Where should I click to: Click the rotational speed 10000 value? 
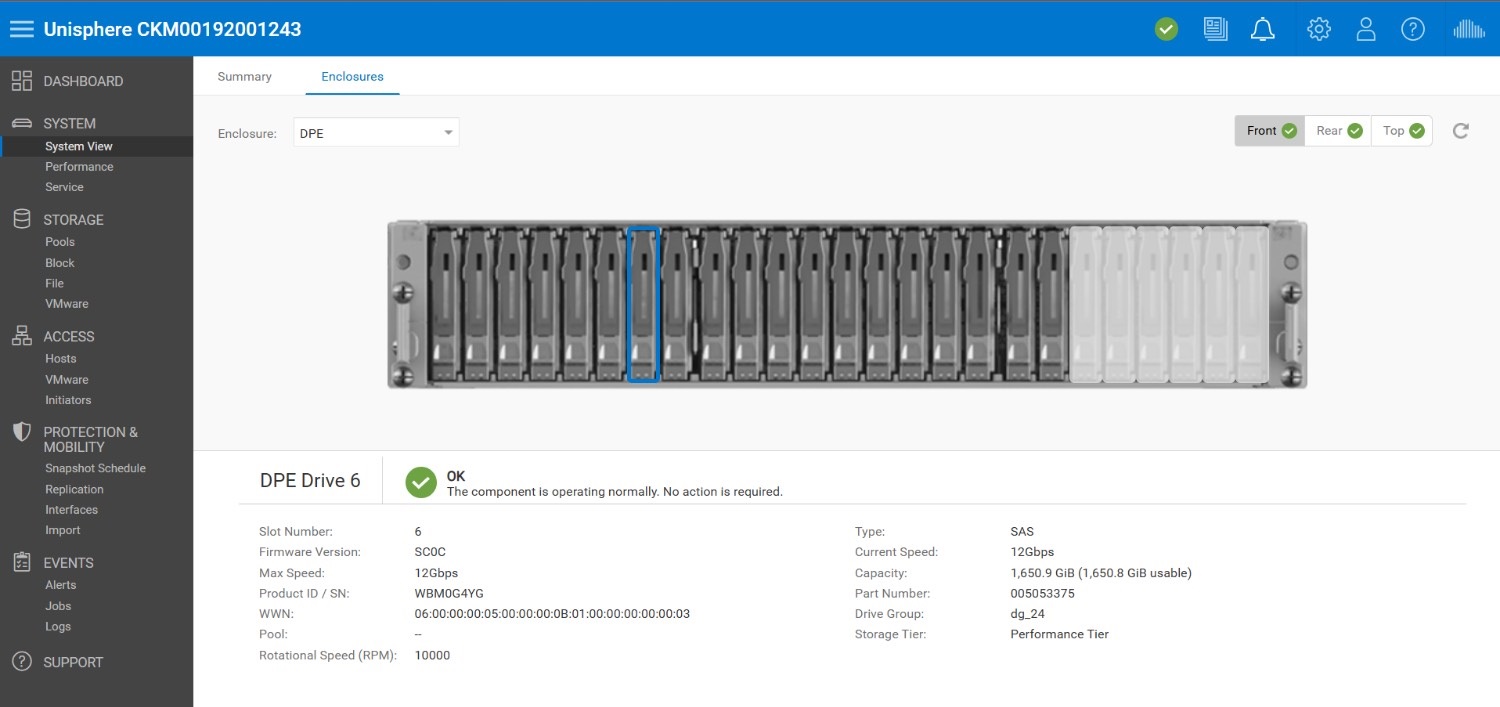tap(432, 656)
